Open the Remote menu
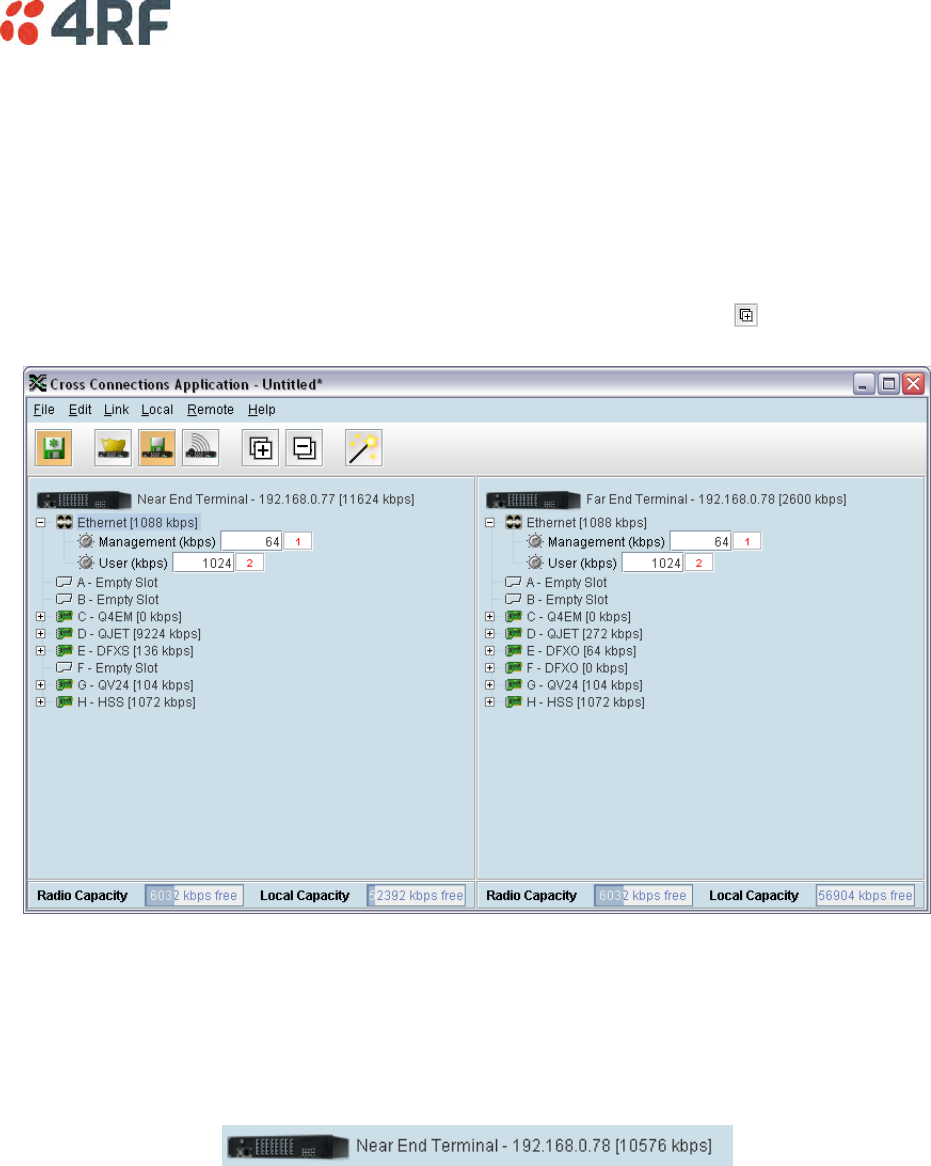 210,410
